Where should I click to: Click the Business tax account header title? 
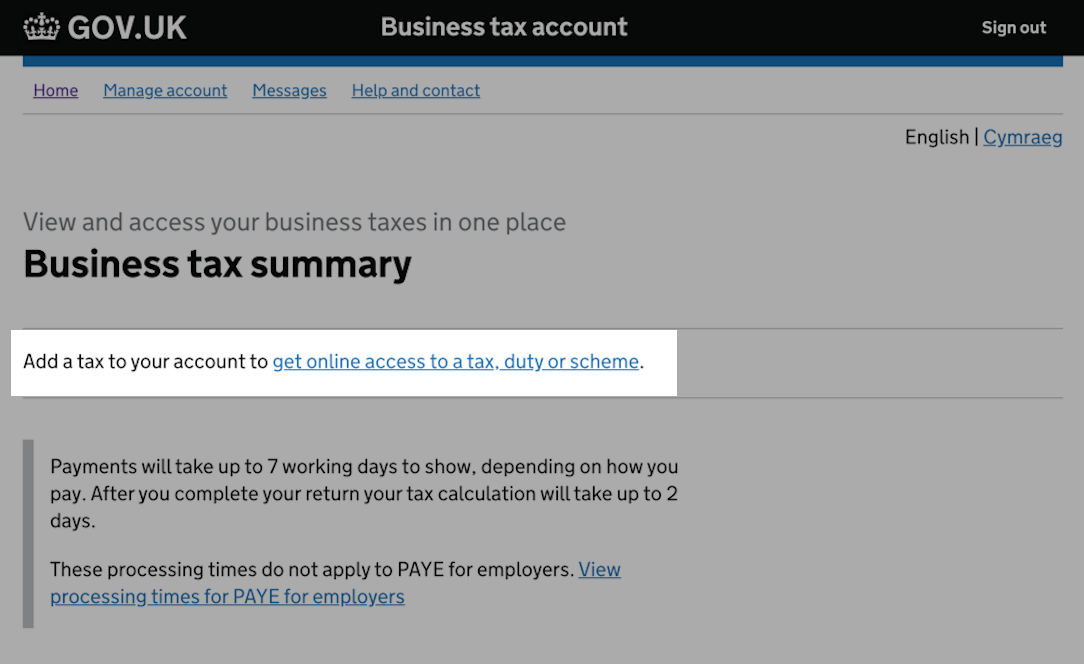[504, 27]
